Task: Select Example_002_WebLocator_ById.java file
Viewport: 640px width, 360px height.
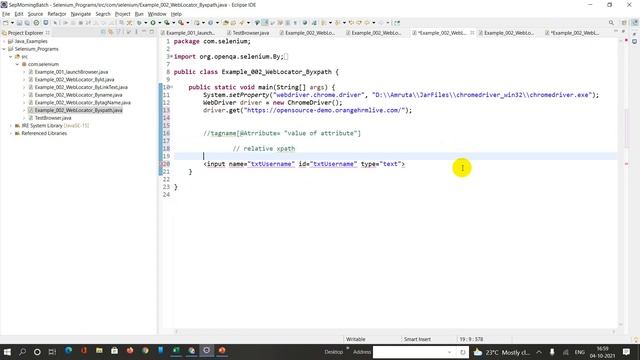Action: tap(74, 80)
